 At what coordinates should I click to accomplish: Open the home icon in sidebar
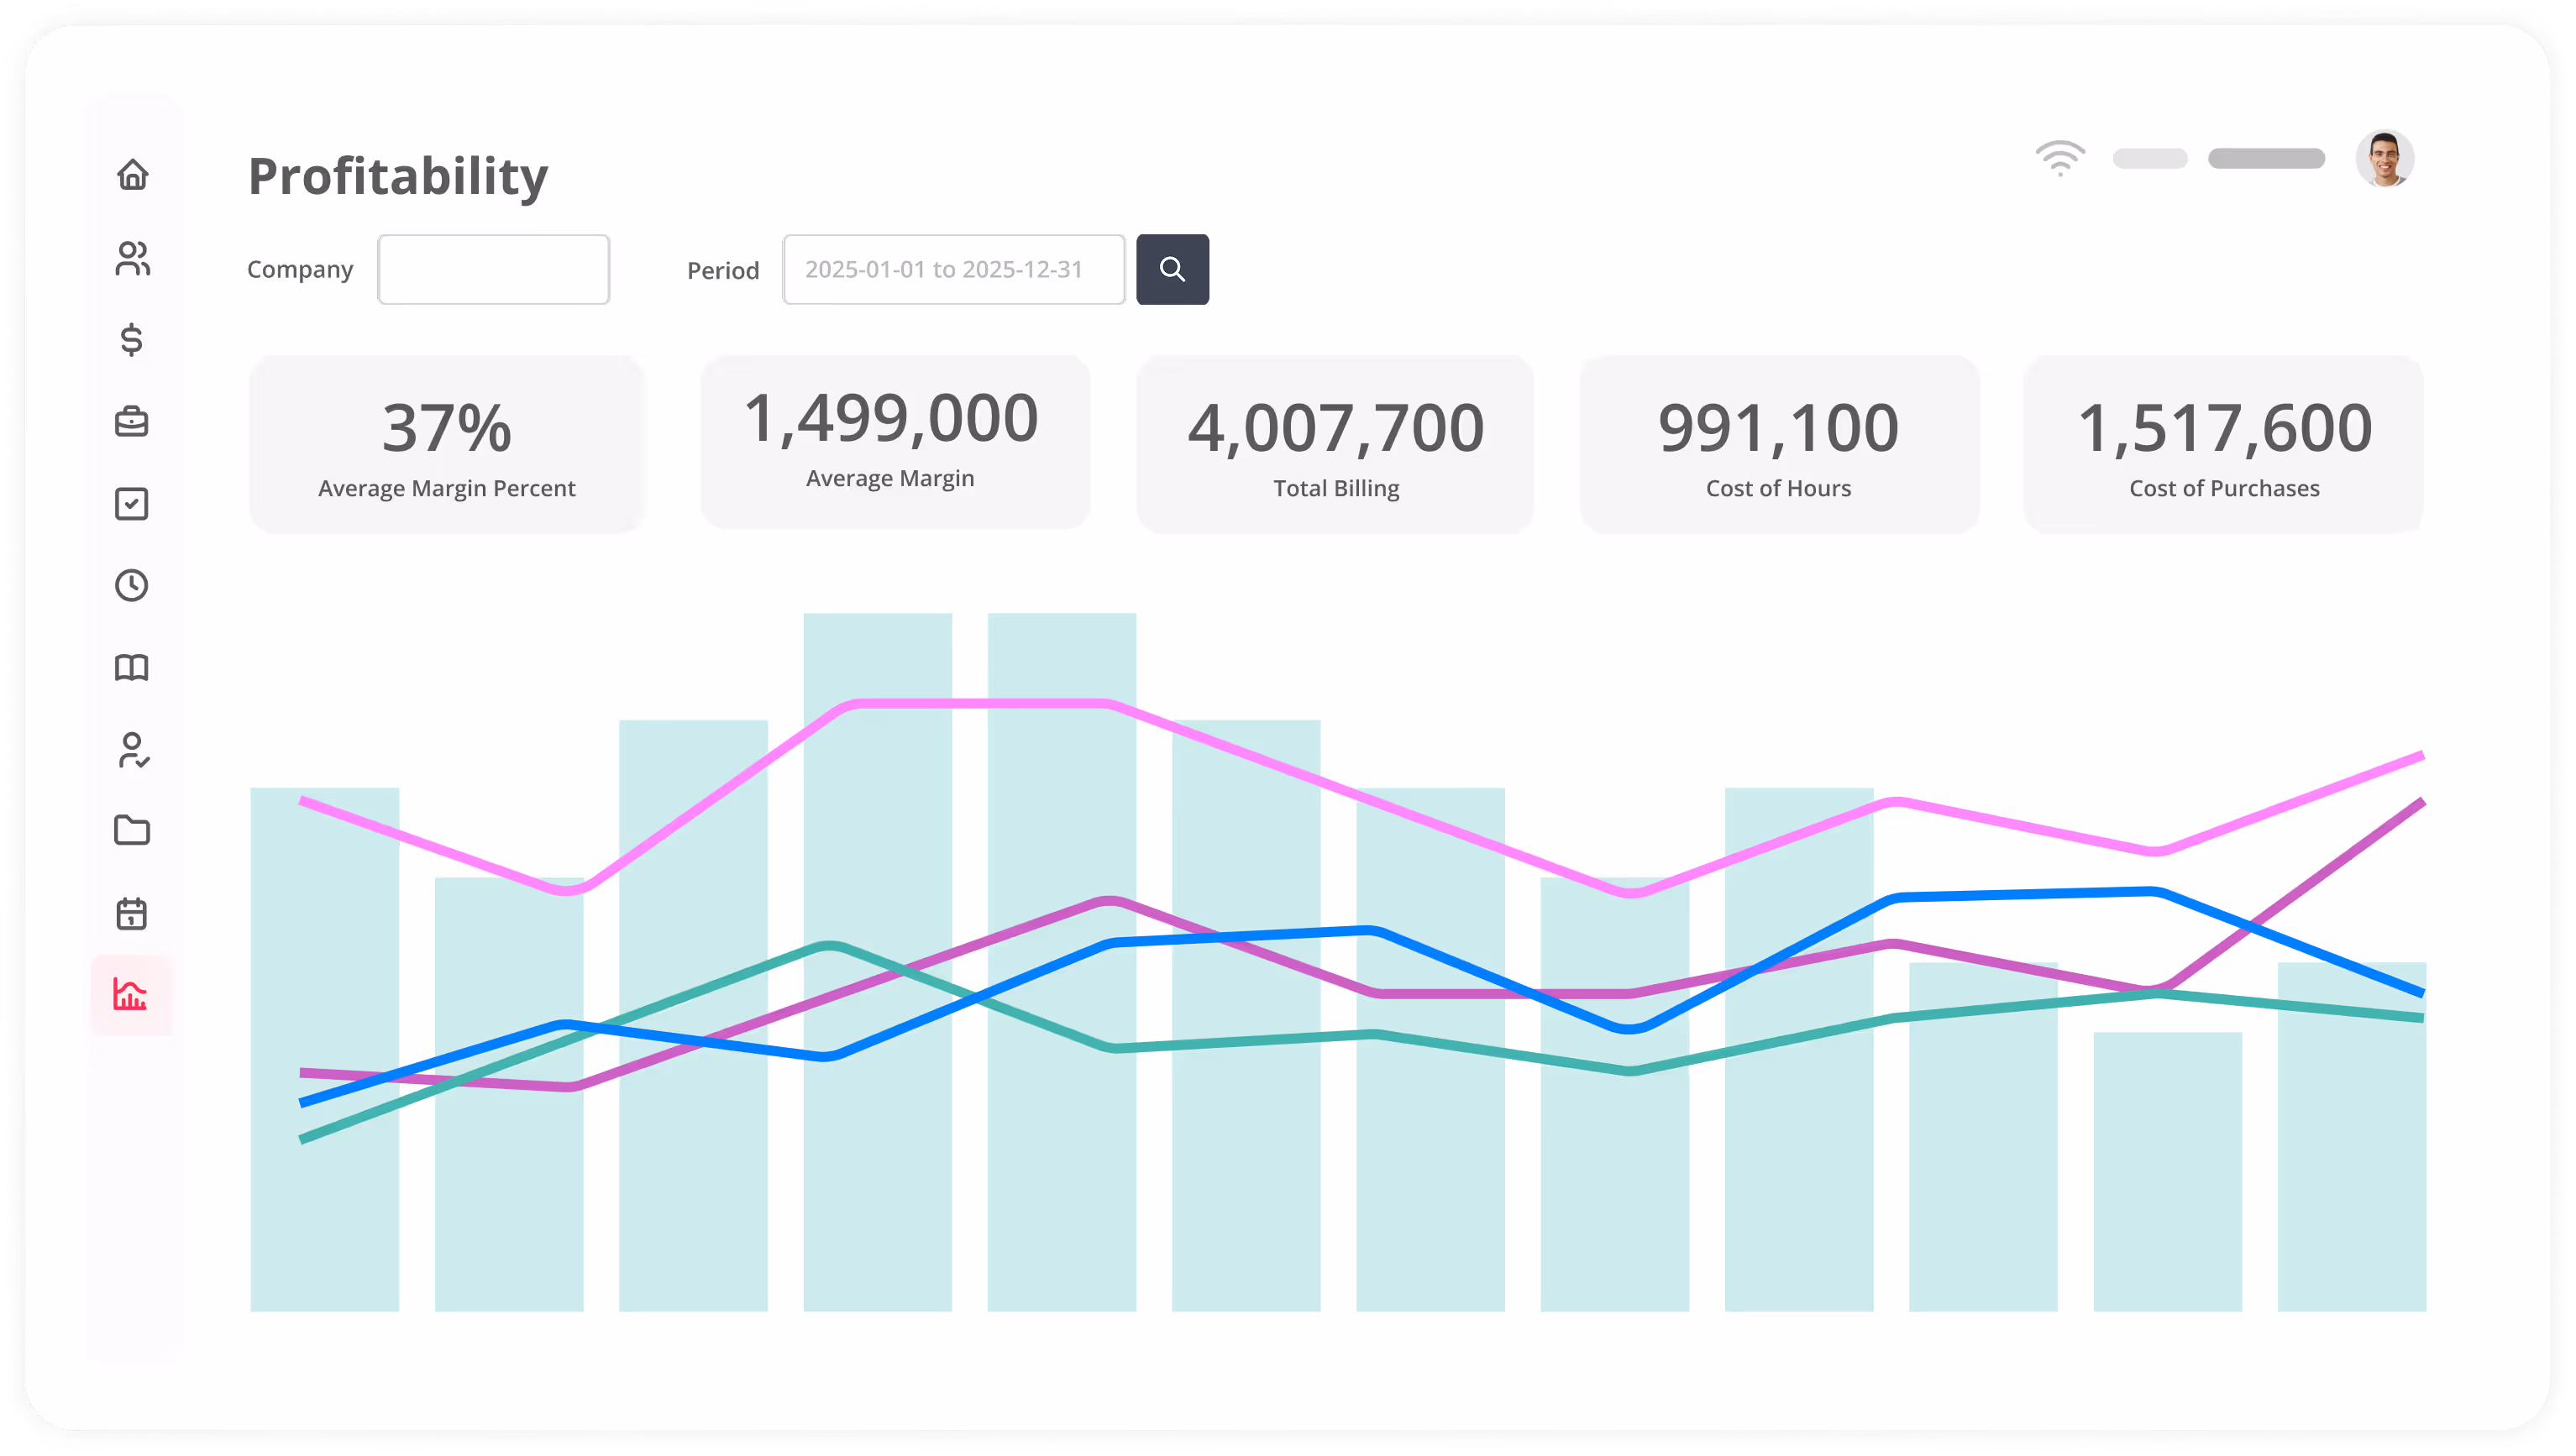click(132, 176)
